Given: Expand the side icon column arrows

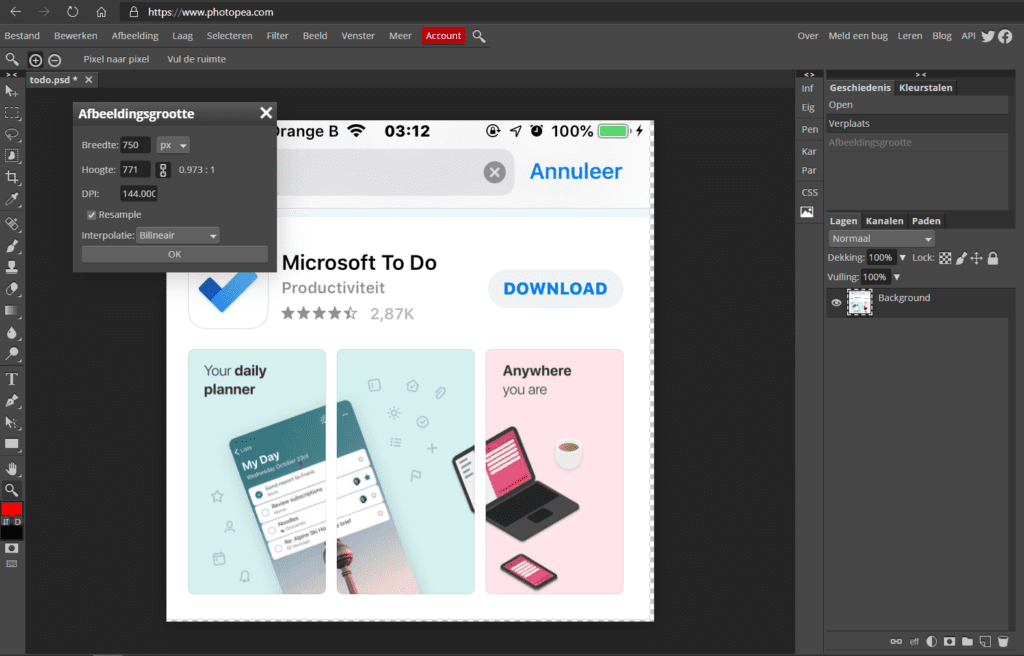Looking at the screenshot, I should point(809,74).
